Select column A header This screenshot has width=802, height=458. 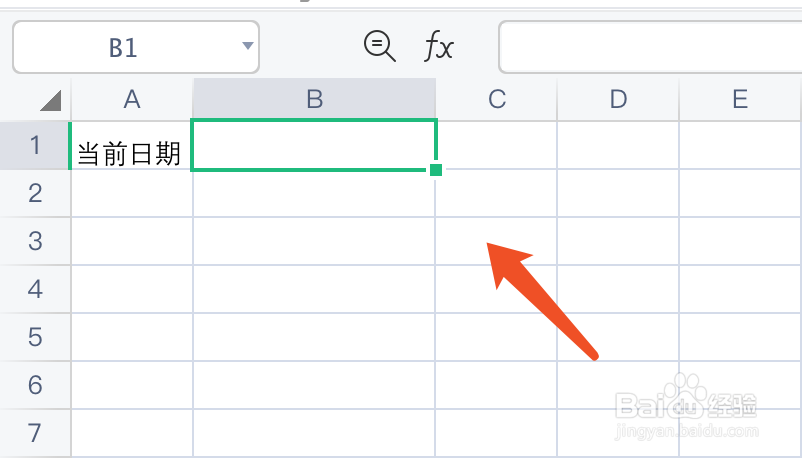pyautogui.click(x=131, y=99)
